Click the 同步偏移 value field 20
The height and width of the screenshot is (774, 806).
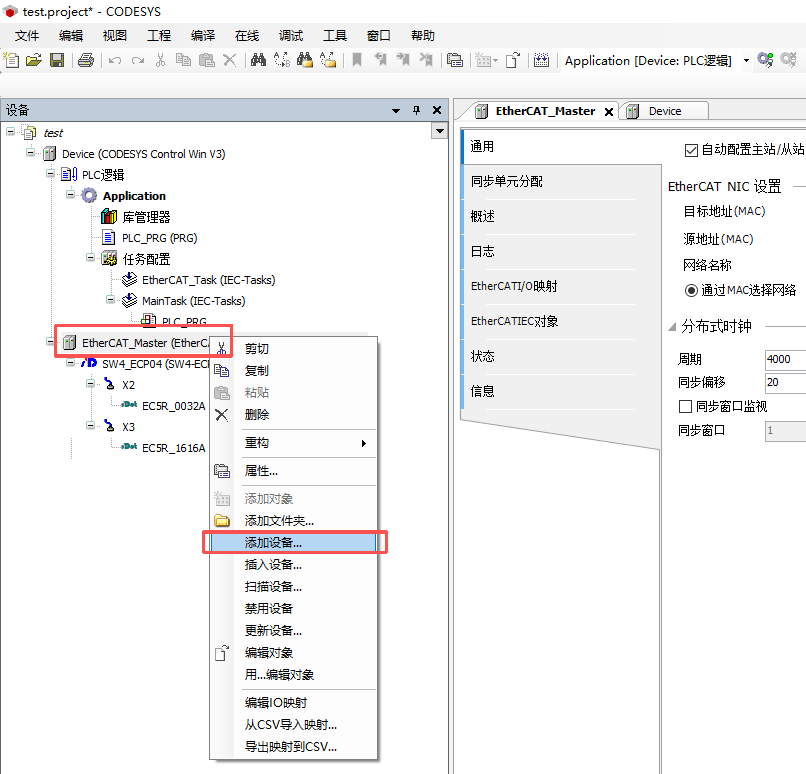coord(785,382)
